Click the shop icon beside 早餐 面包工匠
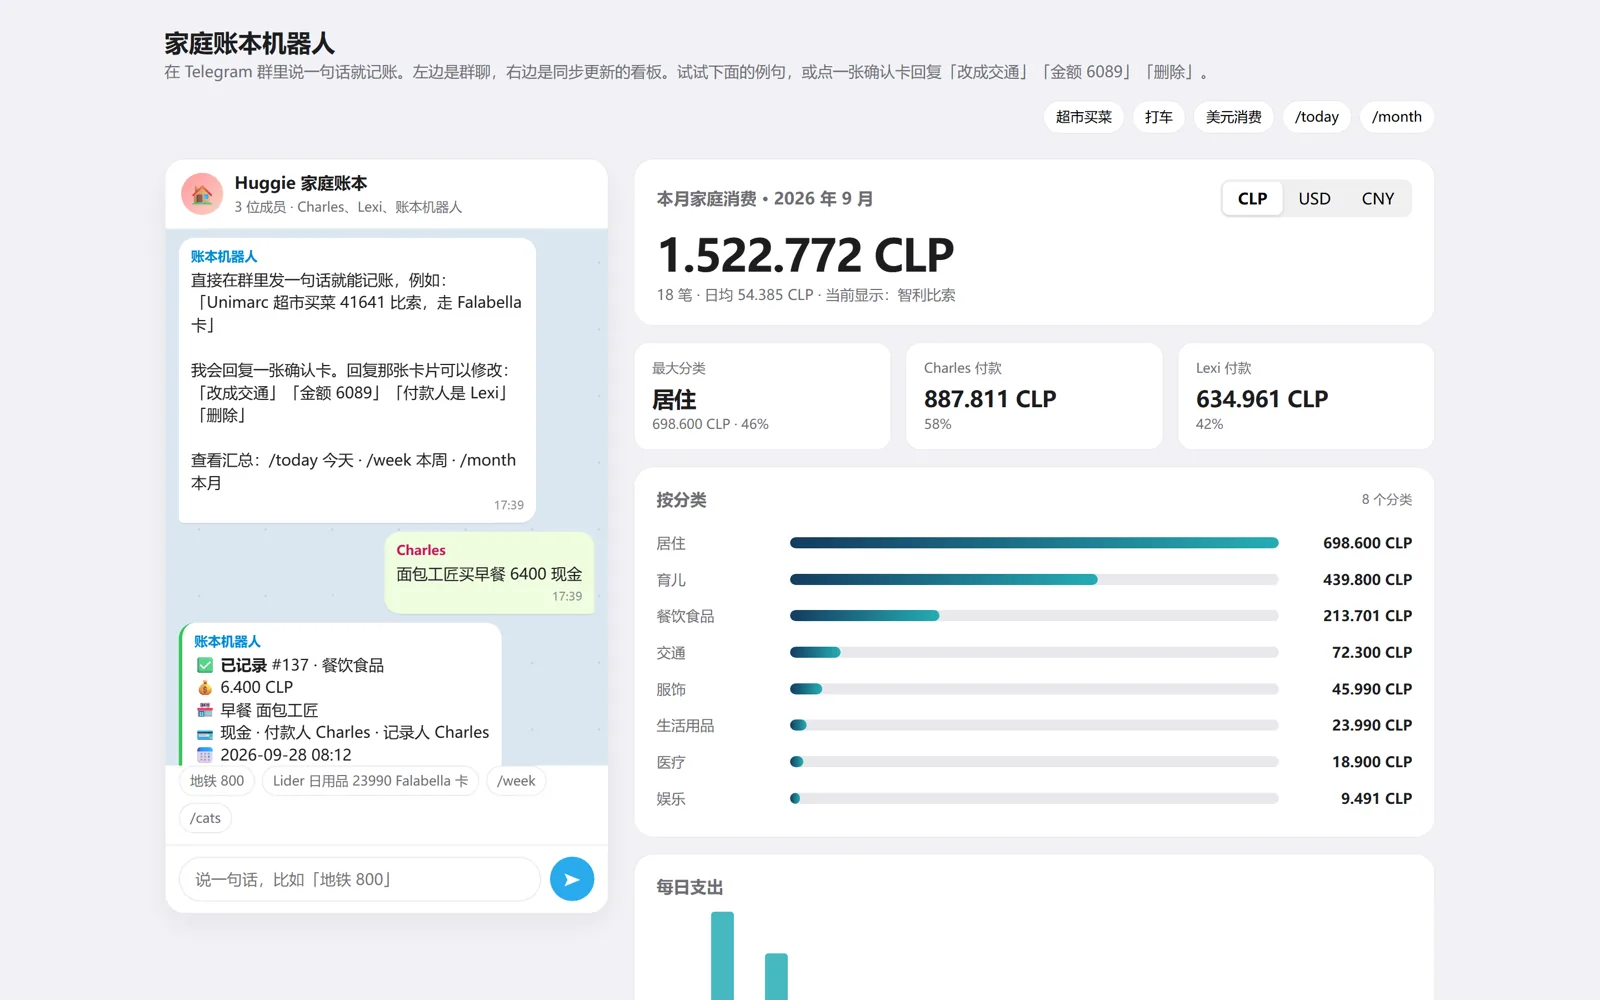 point(205,710)
